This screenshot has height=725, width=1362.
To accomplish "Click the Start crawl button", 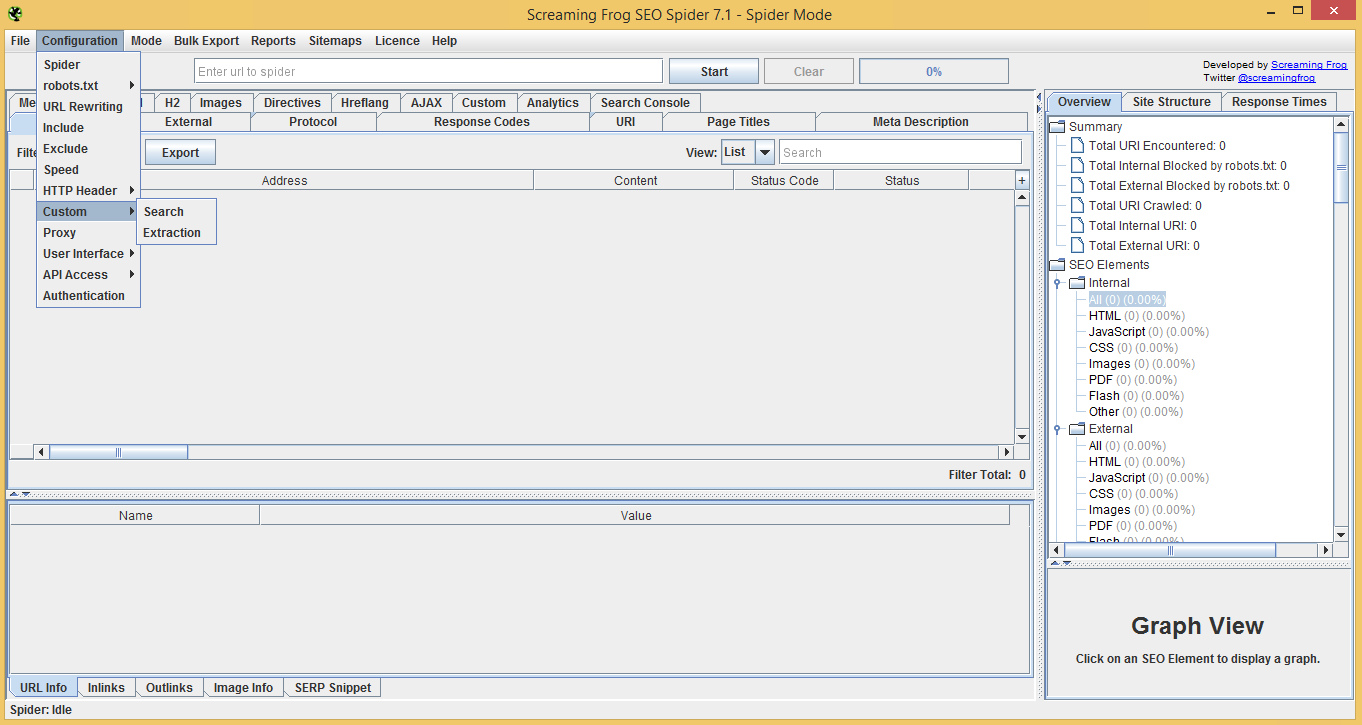I will click(x=714, y=71).
